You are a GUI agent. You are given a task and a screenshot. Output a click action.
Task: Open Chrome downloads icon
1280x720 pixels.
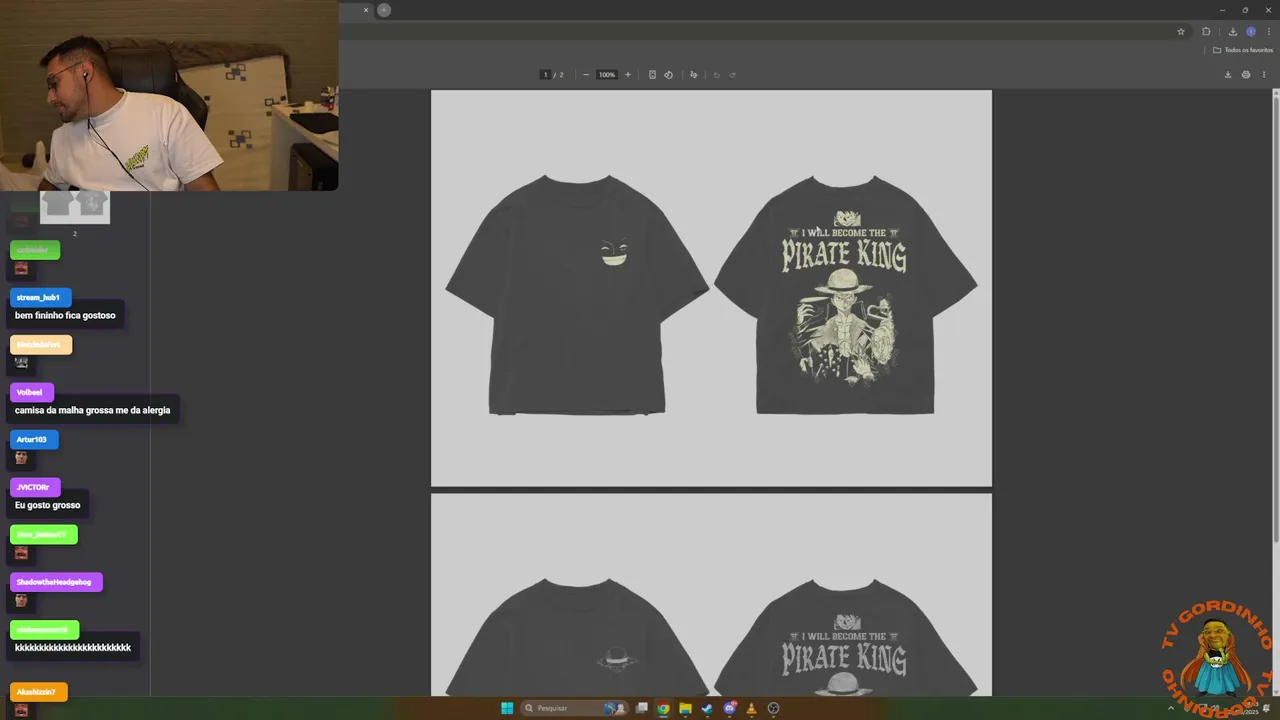click(x=1233, y=32)
